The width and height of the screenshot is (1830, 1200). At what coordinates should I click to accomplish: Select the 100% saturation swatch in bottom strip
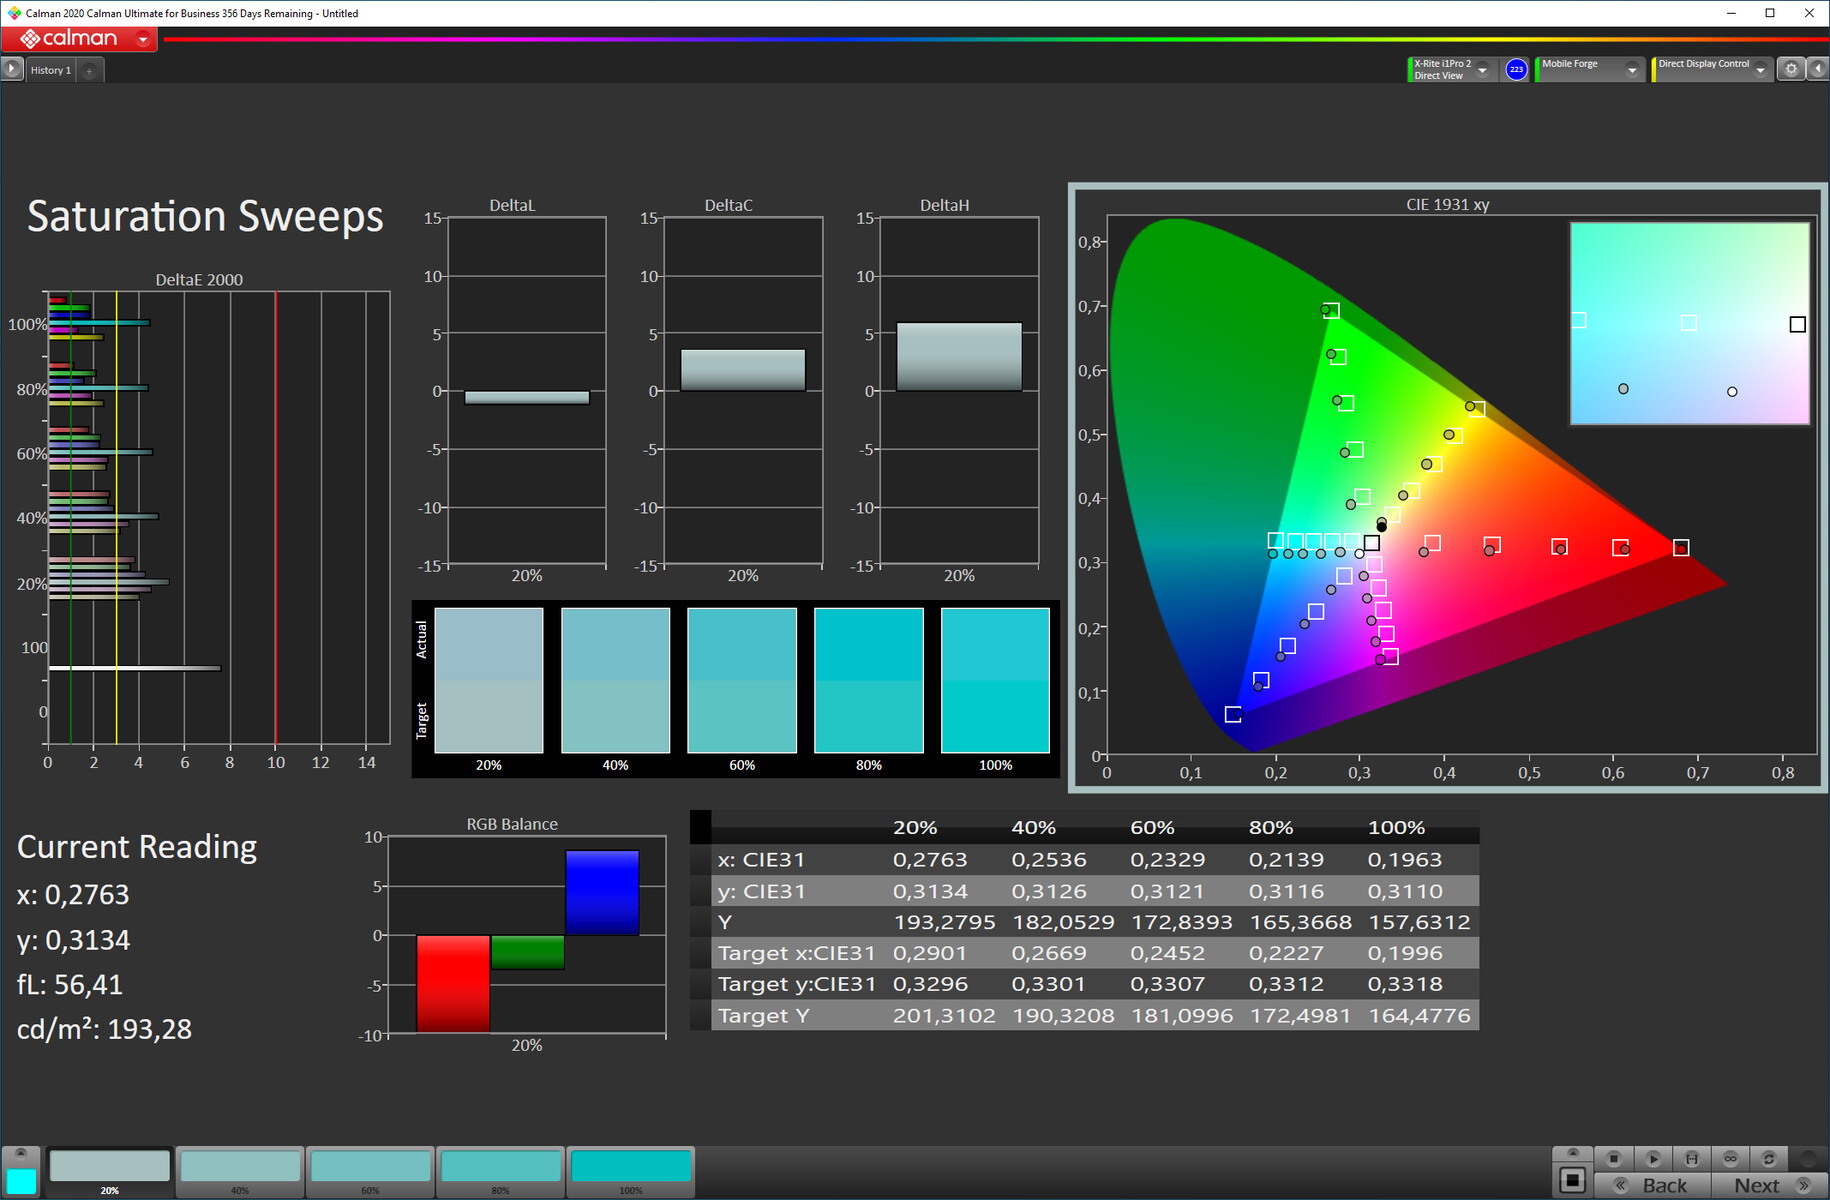click(x=630, y=1171)
